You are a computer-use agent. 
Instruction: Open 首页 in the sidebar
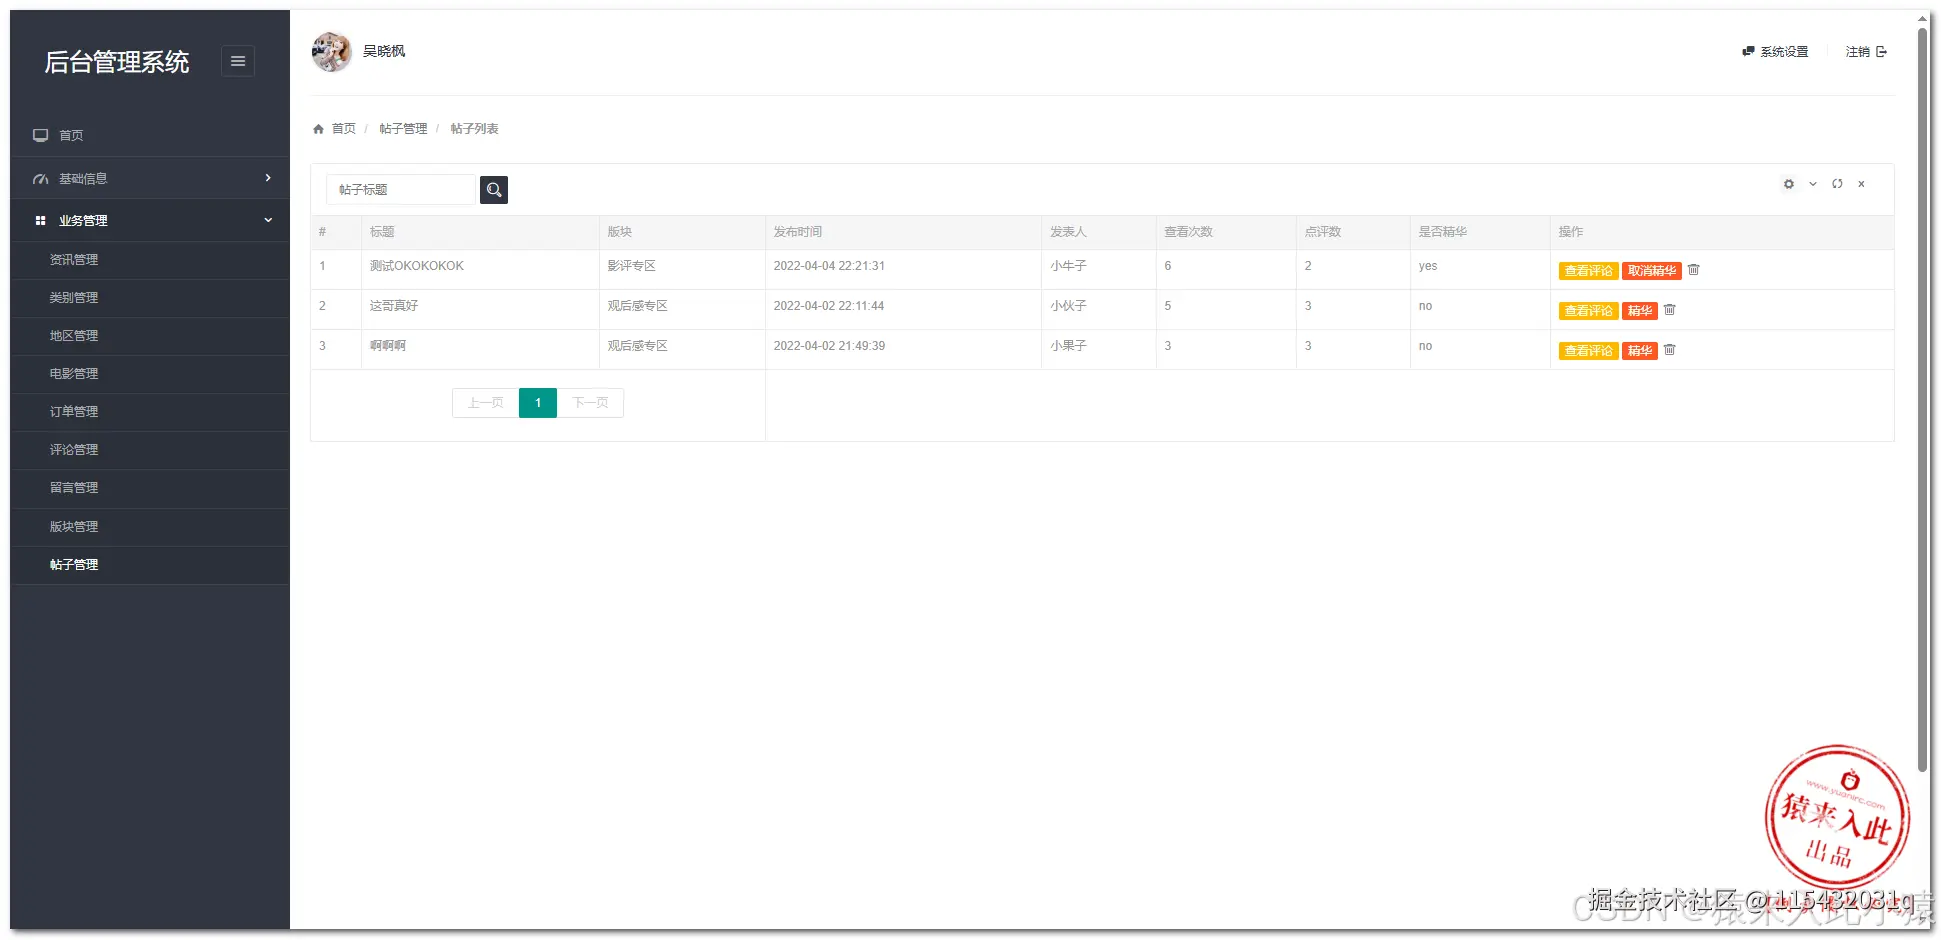click(150, 135)
